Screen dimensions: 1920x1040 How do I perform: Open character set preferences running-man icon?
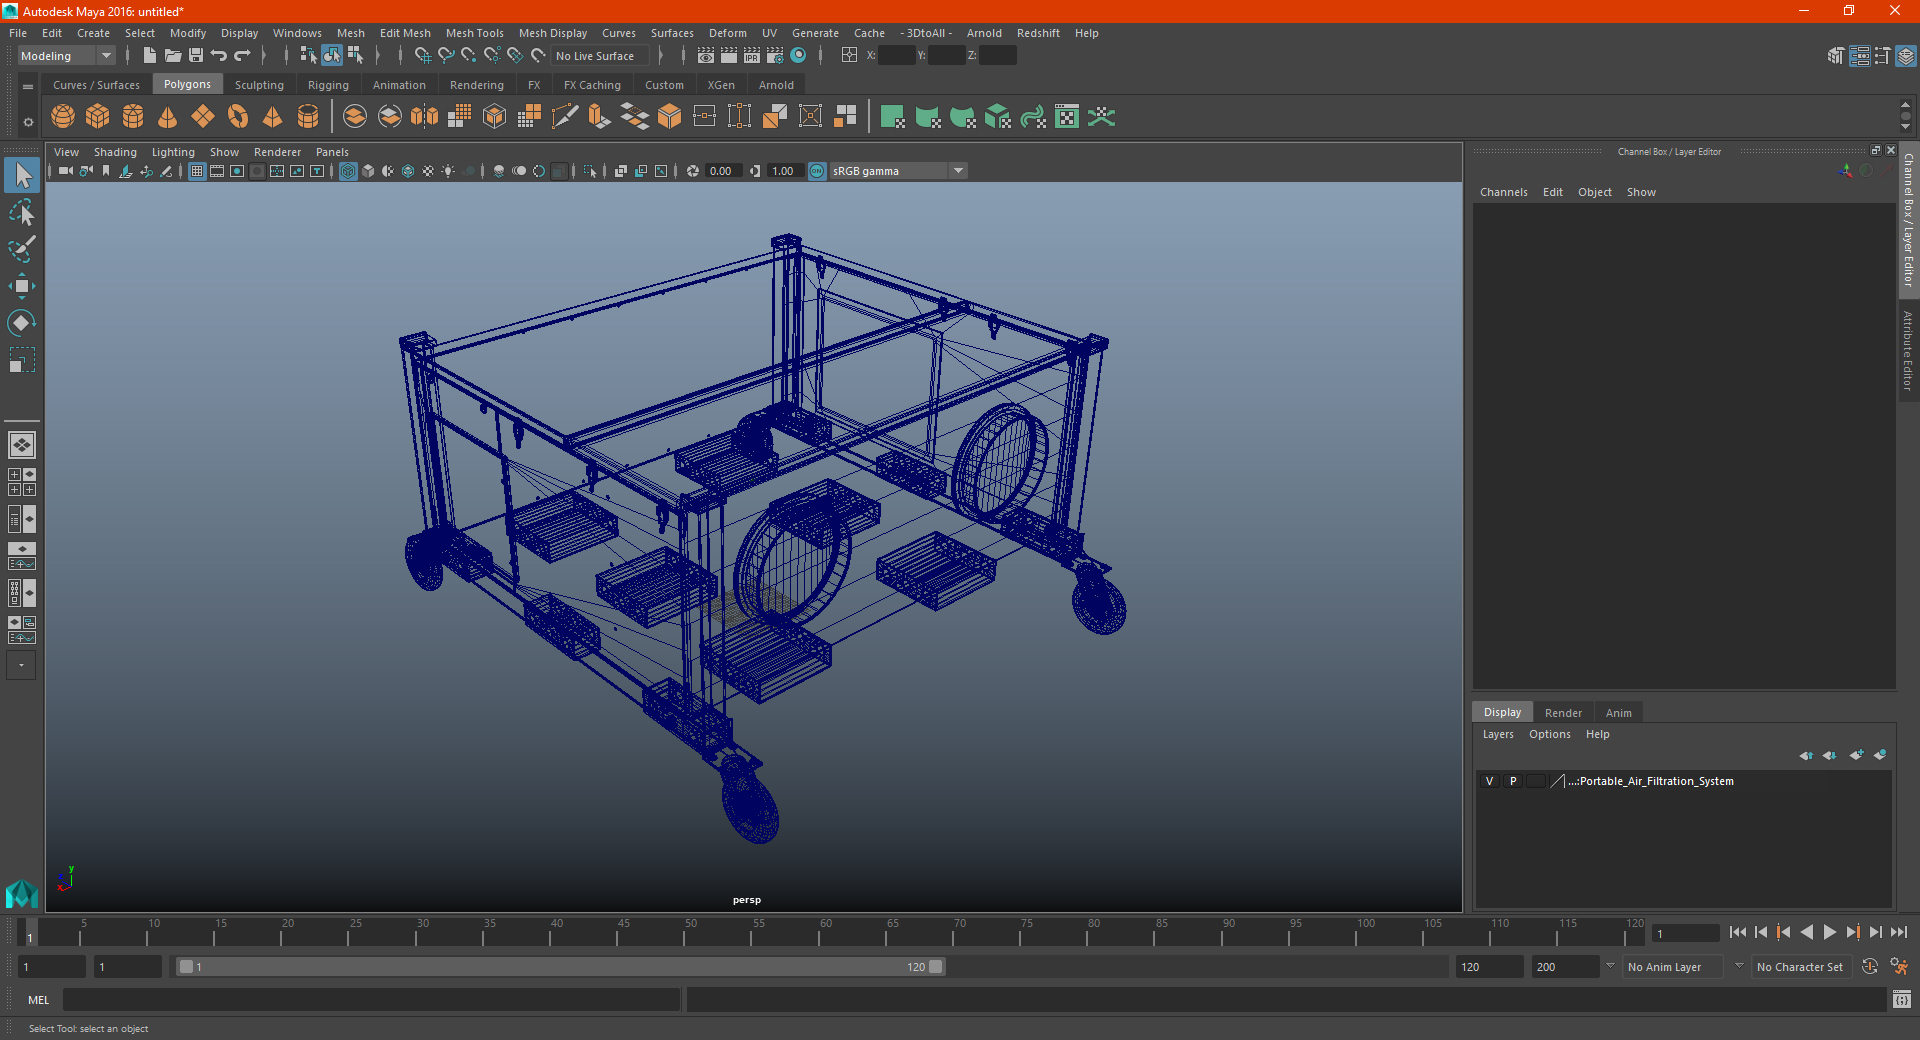tap(1899, 967)
